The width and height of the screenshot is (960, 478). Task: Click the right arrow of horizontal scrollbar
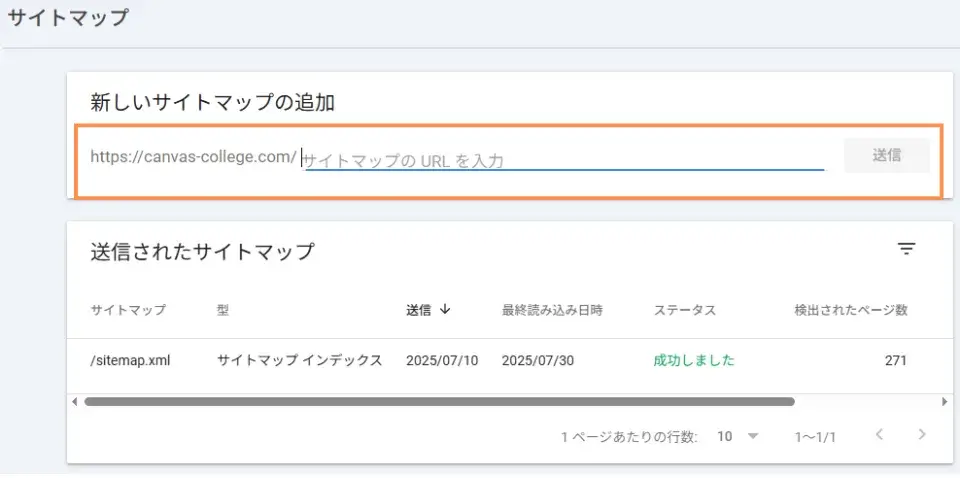click(944, 402)
